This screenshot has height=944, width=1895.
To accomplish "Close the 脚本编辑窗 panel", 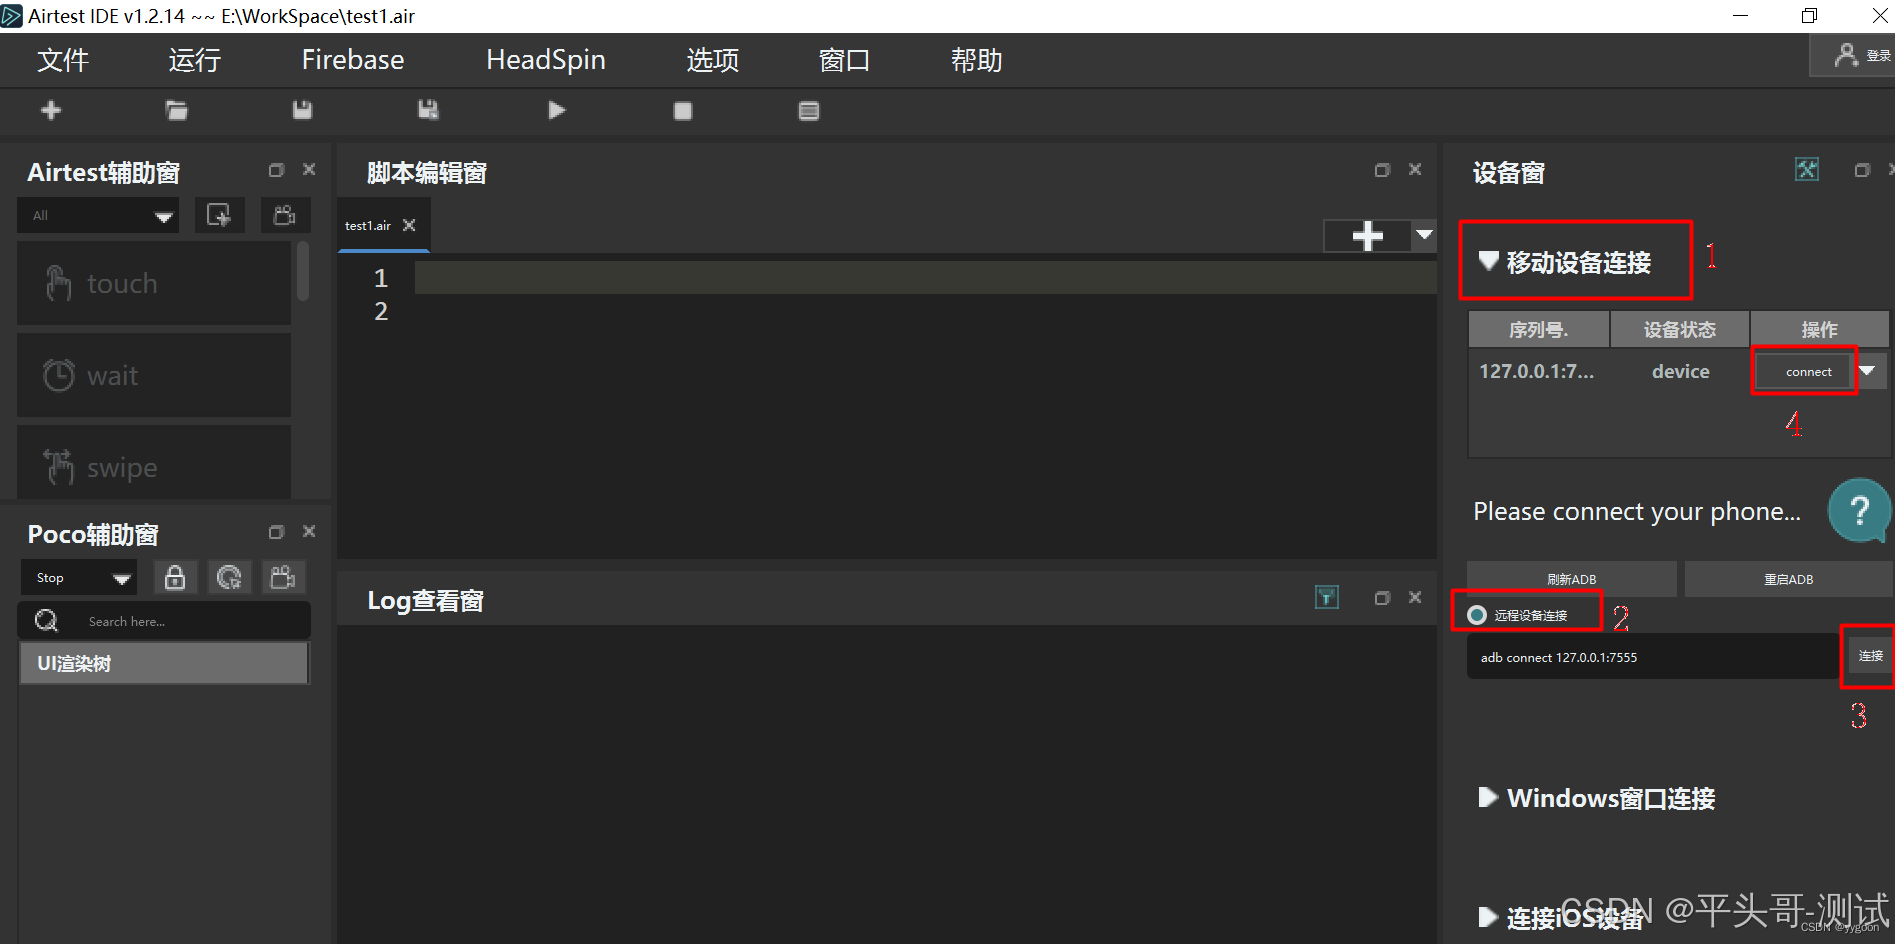I will pyautogui.click(x=1415, y=170).
